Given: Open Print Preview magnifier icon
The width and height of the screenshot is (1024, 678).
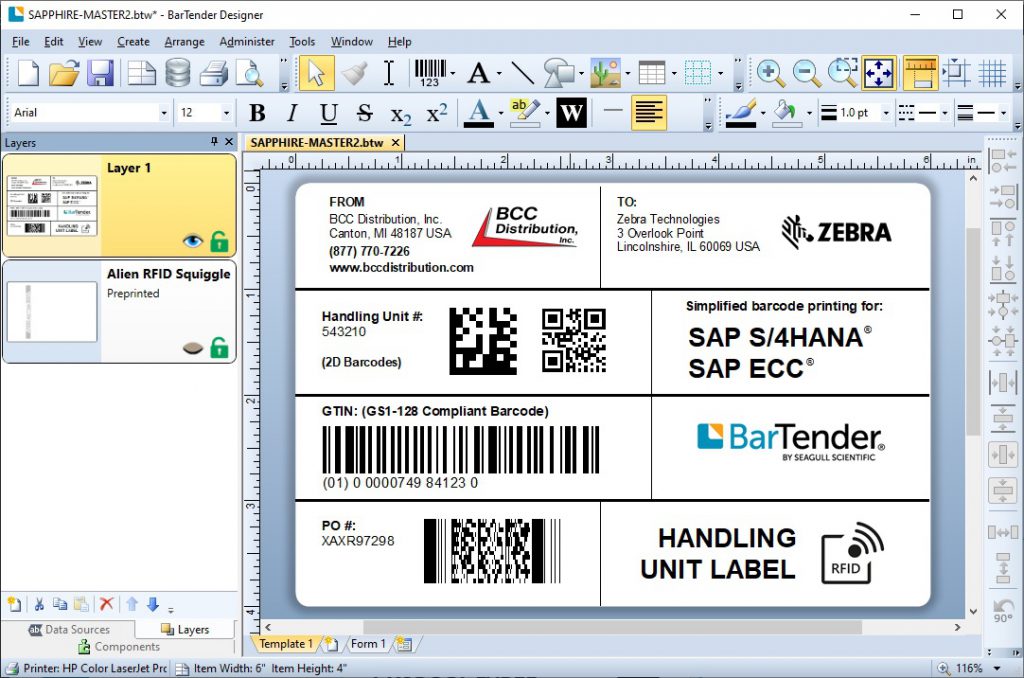Looking at the screenshot, I should coord(249,73).
